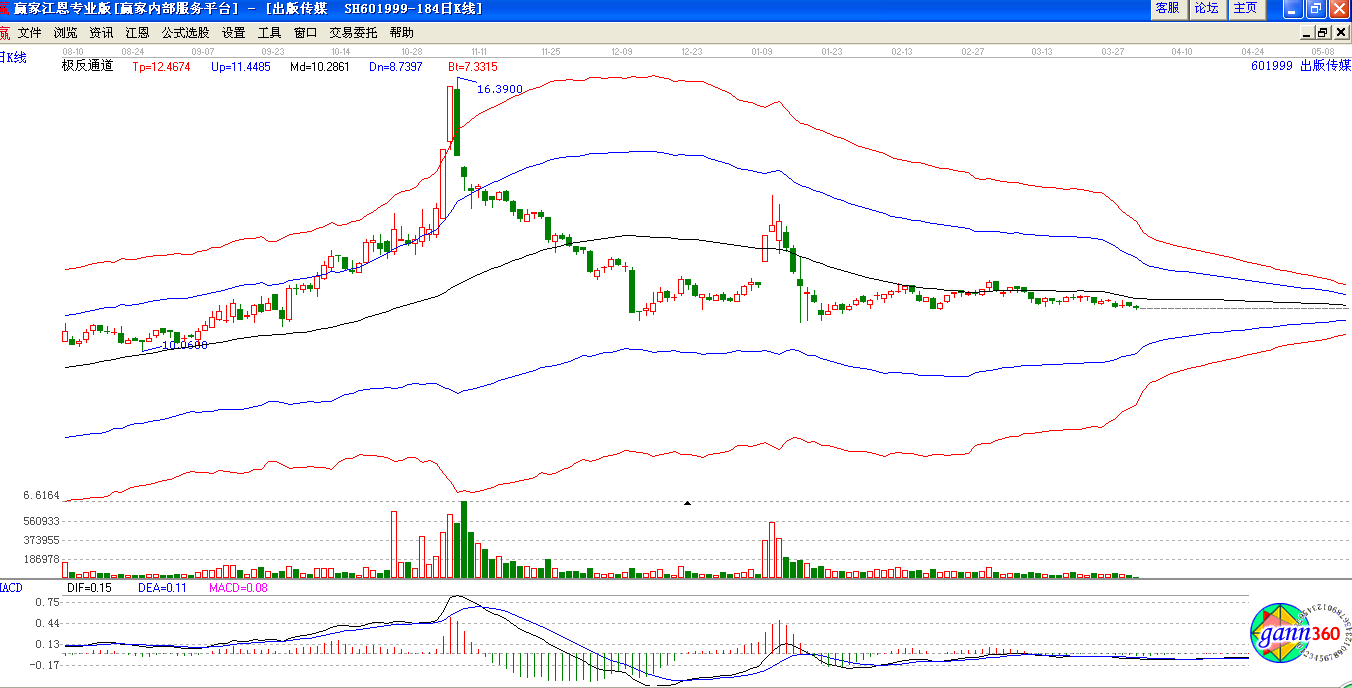
Task: Click the 6.6164 axis value
Action: click(42, 496)
